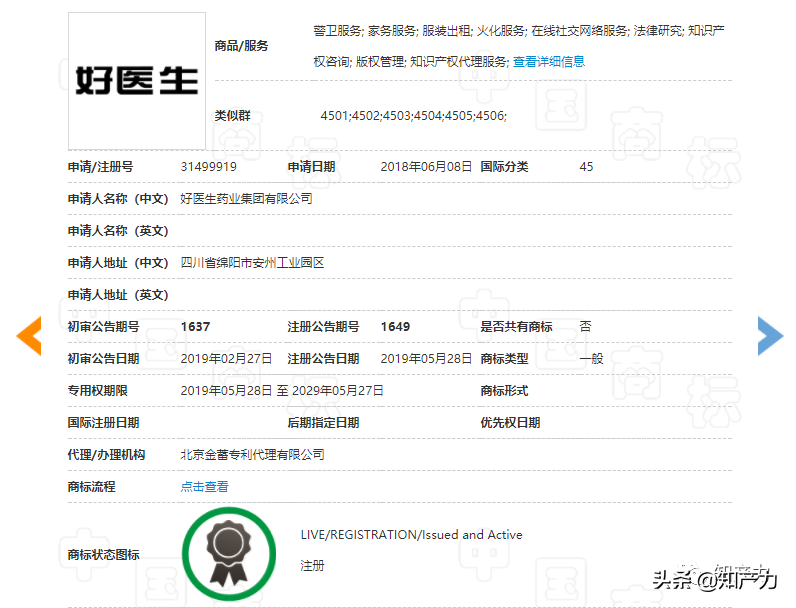
Task: Select the 注册 status text
Action: [x=312, y=565]
